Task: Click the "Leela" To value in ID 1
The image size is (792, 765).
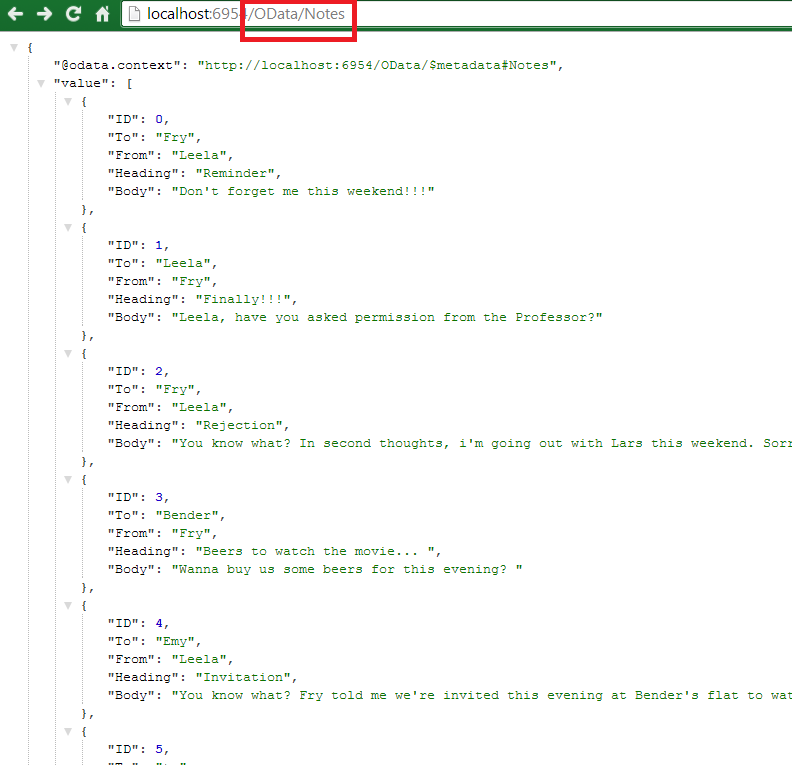Action: point(183,264)
